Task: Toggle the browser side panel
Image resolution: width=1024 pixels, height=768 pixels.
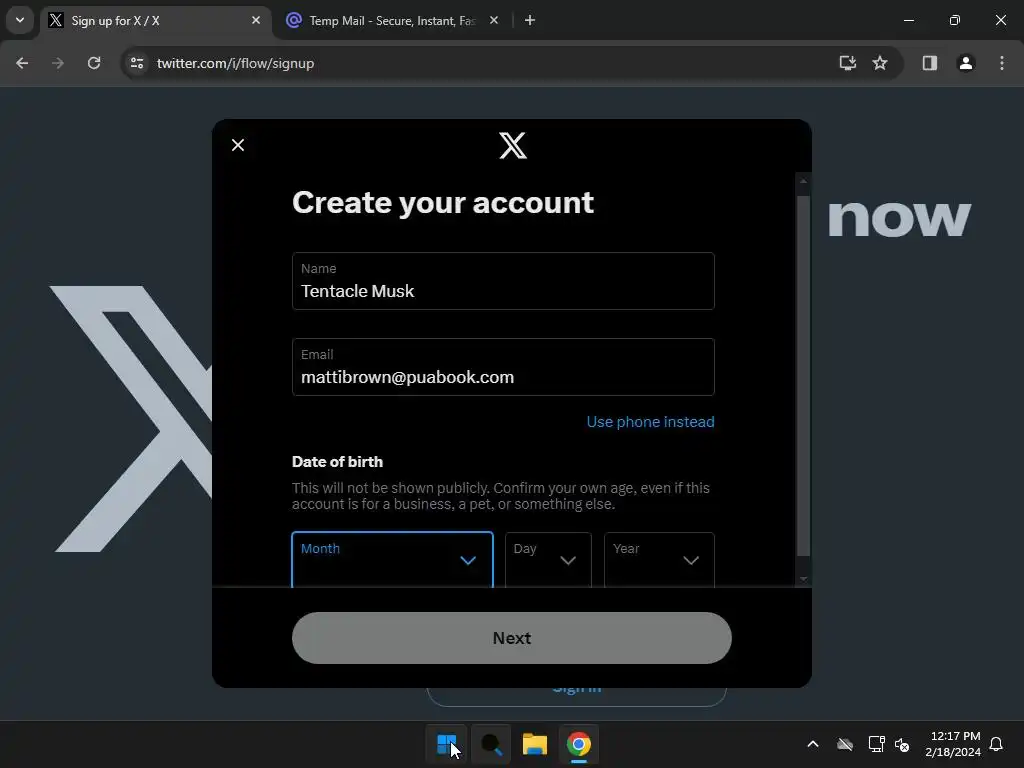Action: (x=929, y=63)
